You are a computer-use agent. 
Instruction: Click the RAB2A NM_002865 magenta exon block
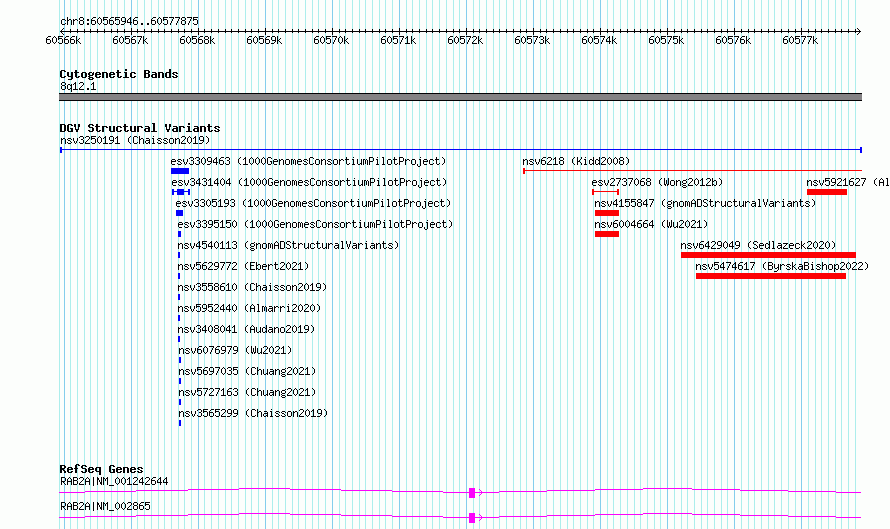[x=472, y=518]
